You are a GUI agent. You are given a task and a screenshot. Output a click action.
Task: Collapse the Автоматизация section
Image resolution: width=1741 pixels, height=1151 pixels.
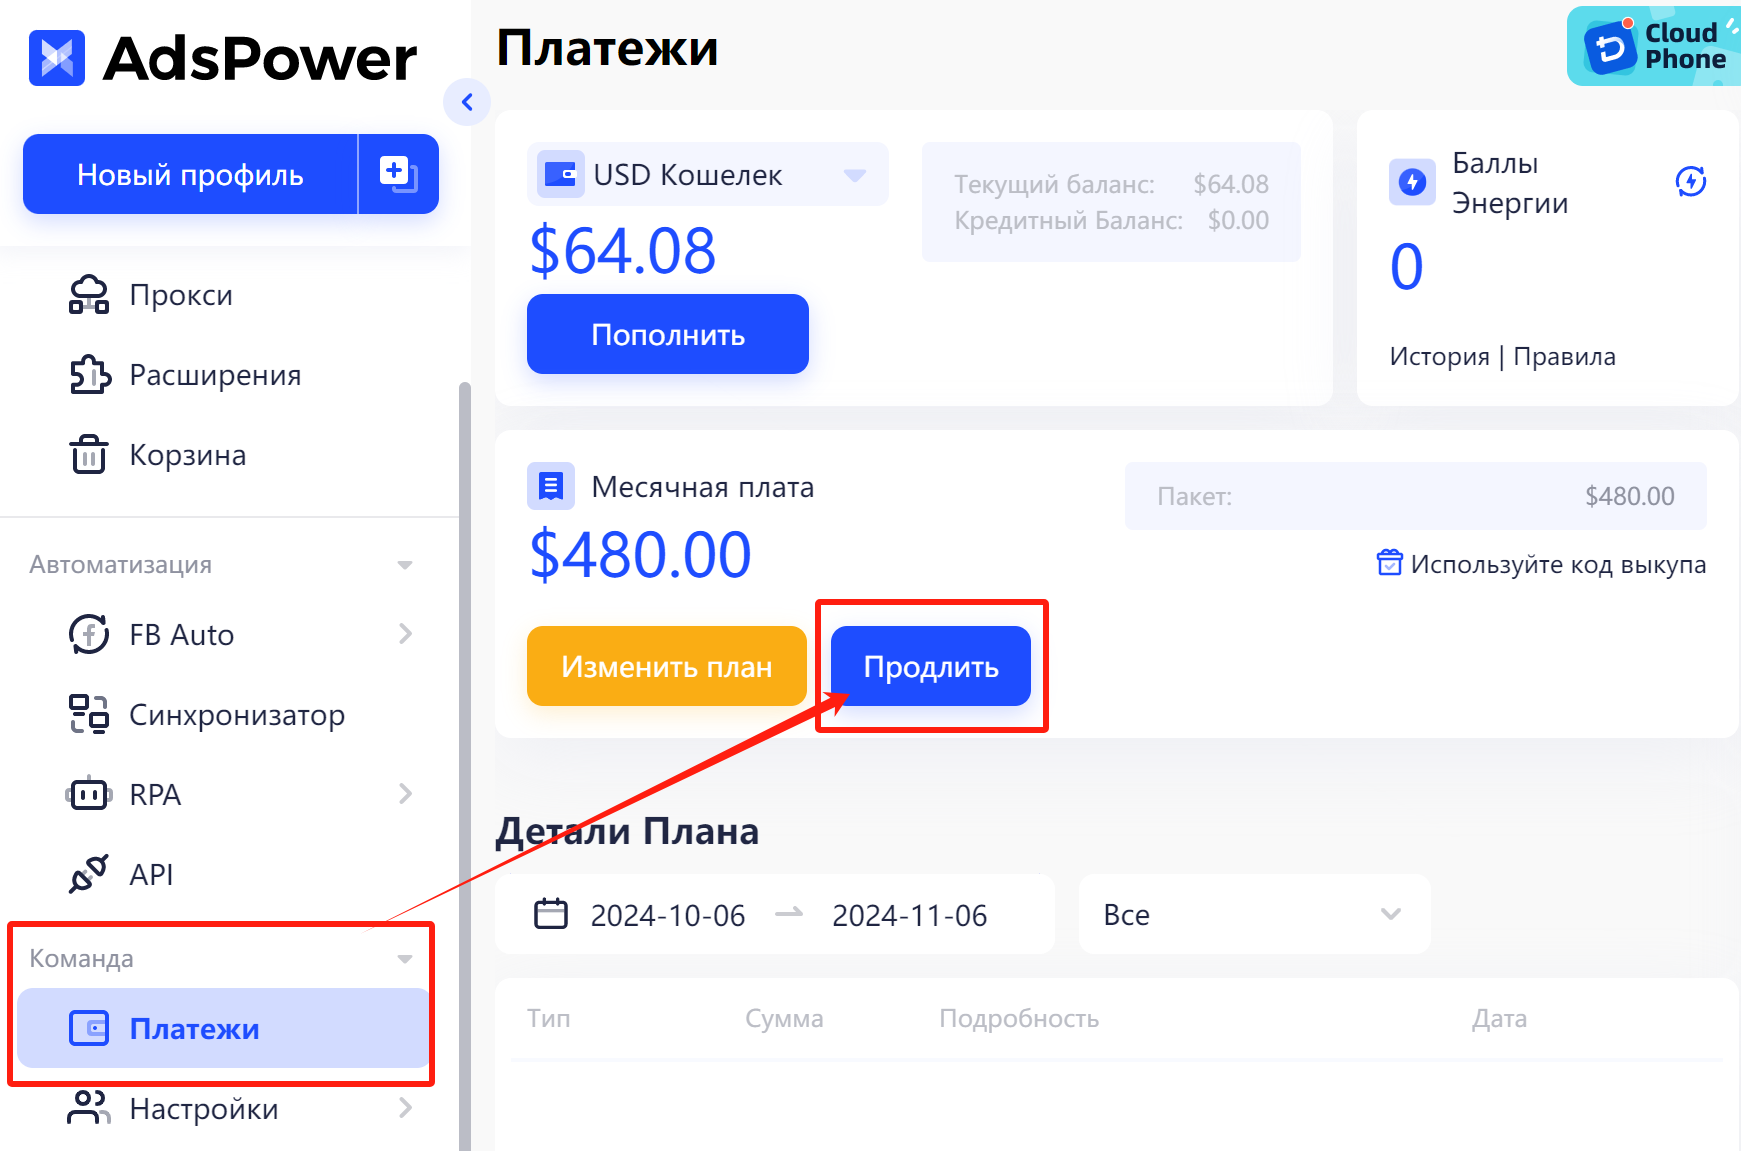pos(405,565)
